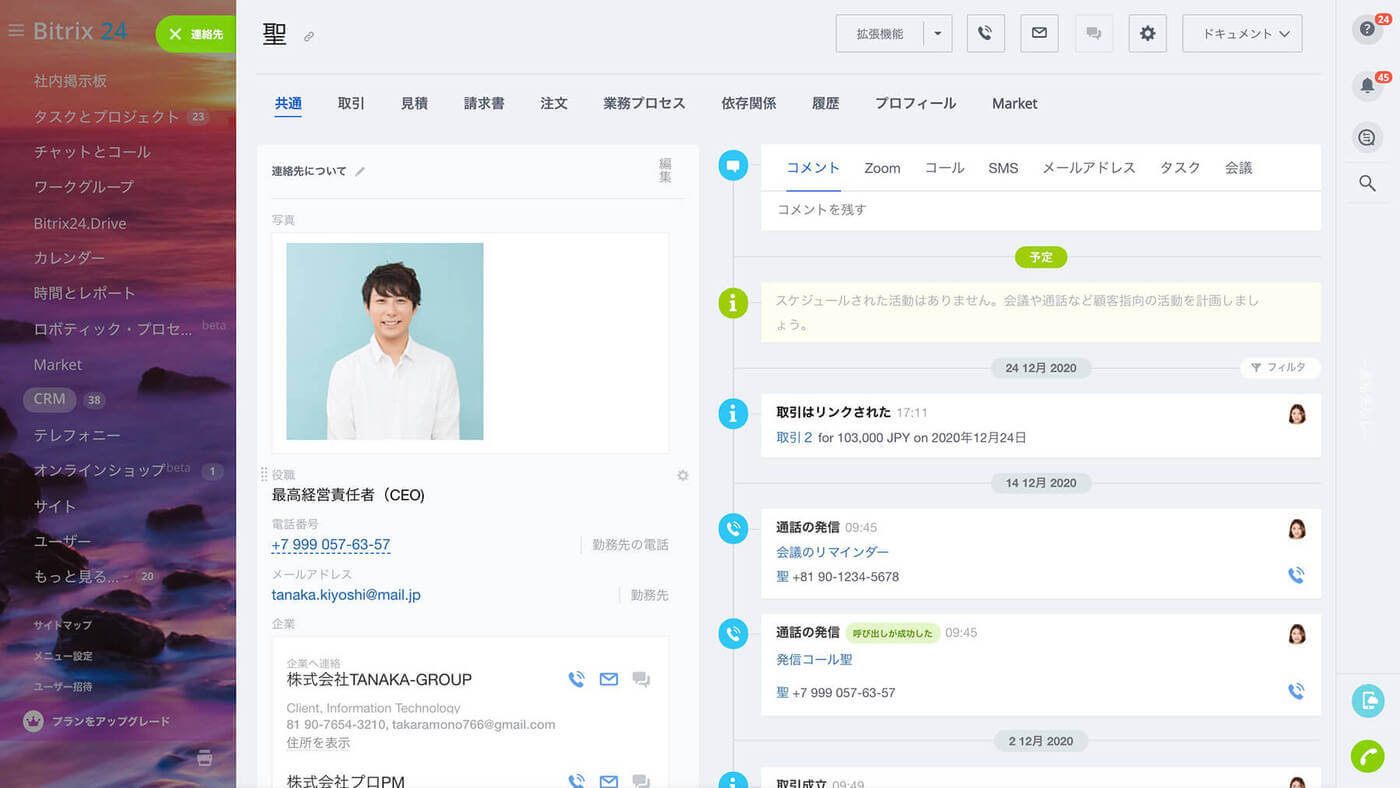Switch to the 業務プロセス tab
The image size is (1400, 788).
644,103
